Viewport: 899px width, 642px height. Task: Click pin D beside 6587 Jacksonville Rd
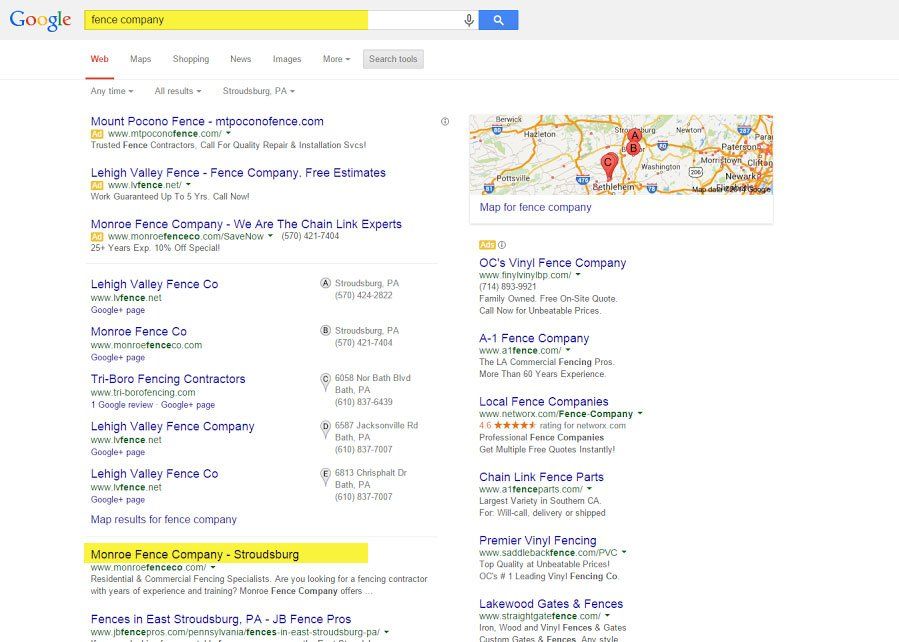point(325,429)
